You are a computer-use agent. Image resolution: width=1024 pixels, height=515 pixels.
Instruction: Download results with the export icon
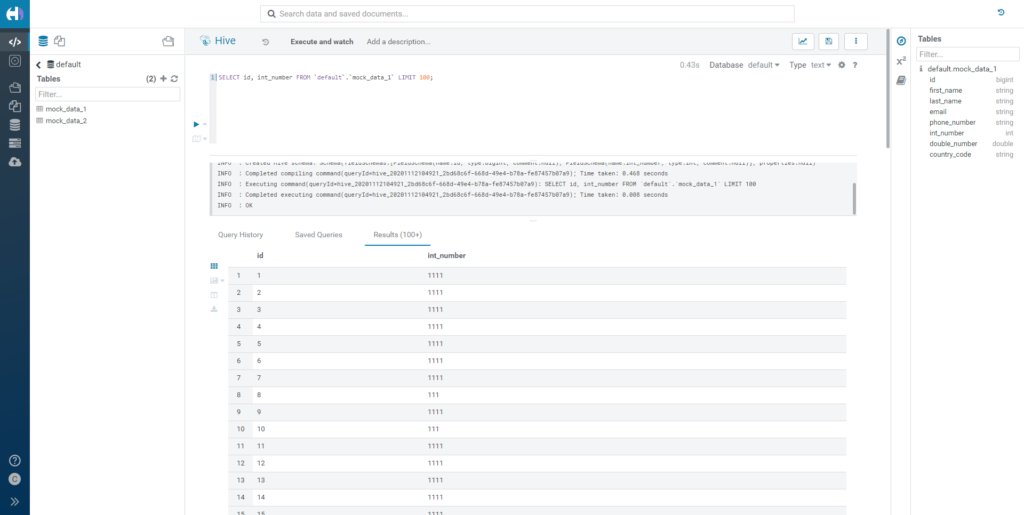[x=214, y=309]
